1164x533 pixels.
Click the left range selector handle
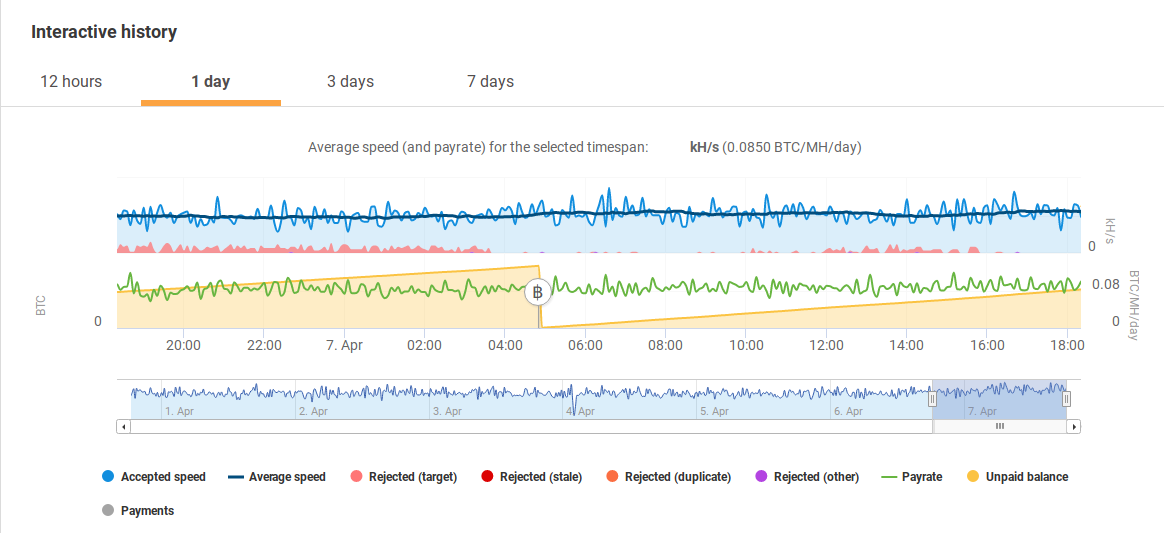pyautogui.click(x=933, y=399)
